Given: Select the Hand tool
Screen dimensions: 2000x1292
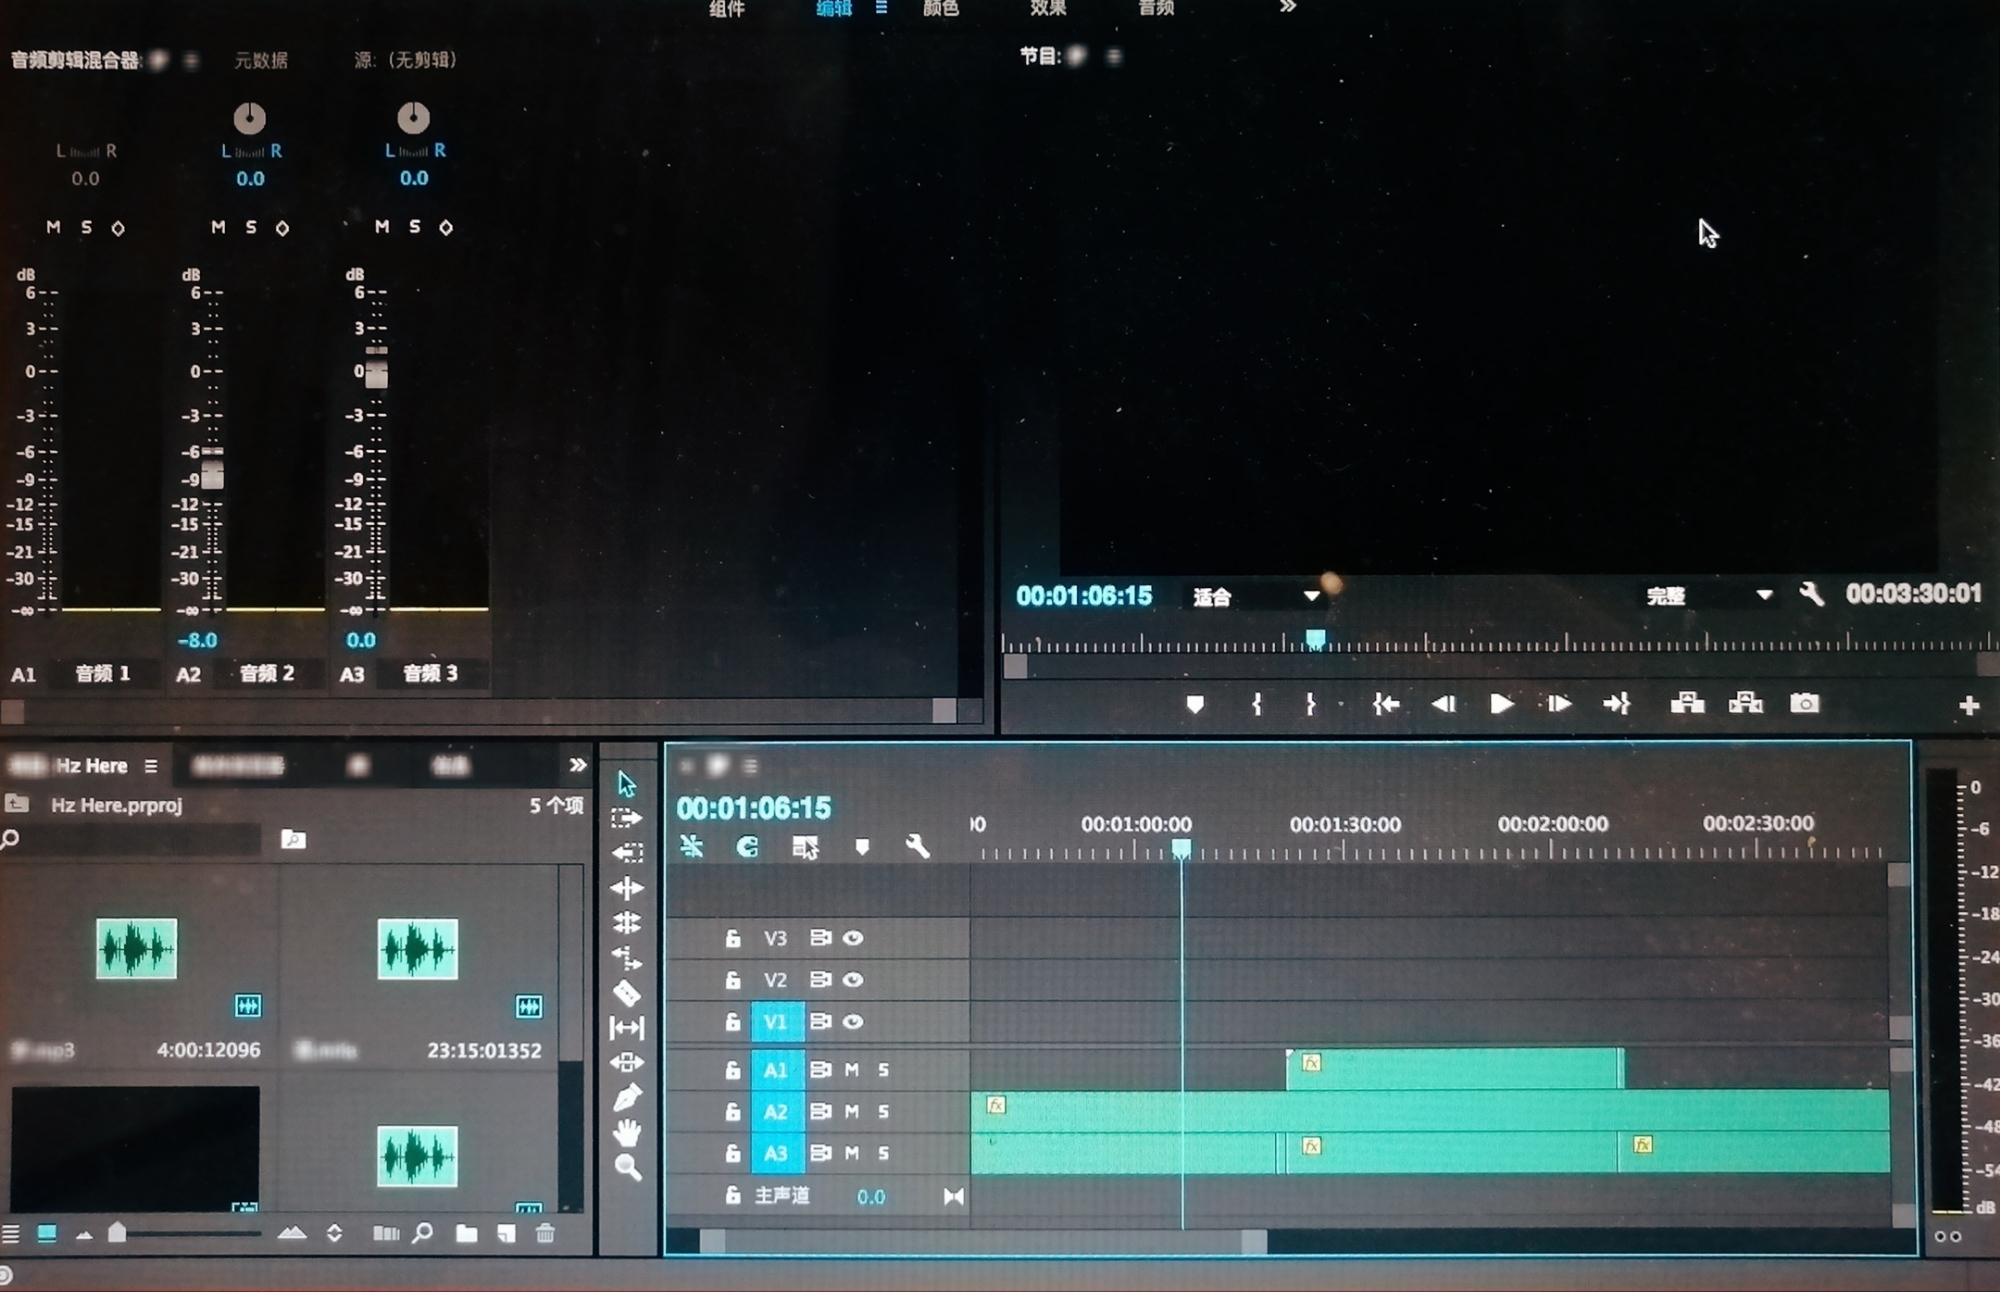Looking at the screenshot, I should (x=627, y=1133).
